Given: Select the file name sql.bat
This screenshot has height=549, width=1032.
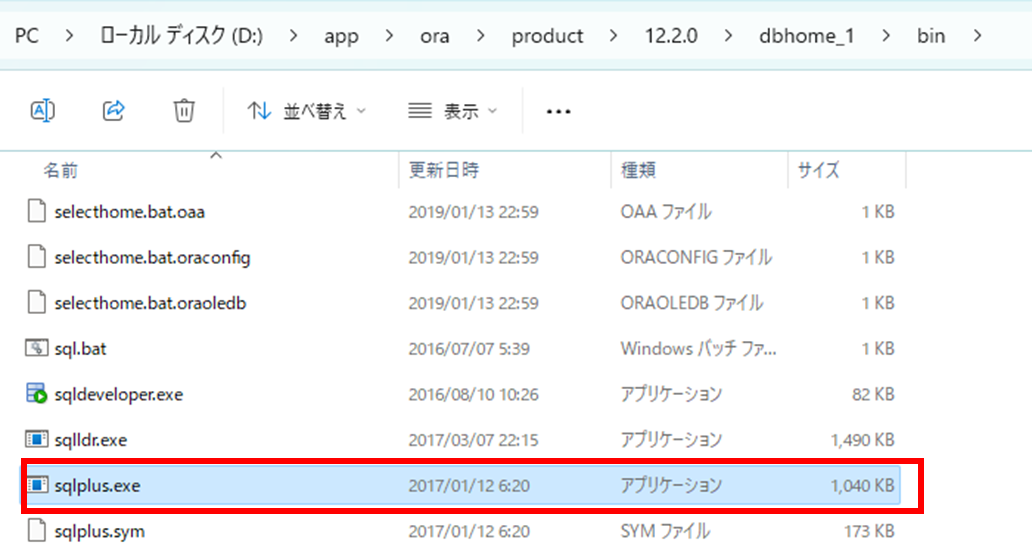Looking at the screenshot, I should click(x=80, y=349).
